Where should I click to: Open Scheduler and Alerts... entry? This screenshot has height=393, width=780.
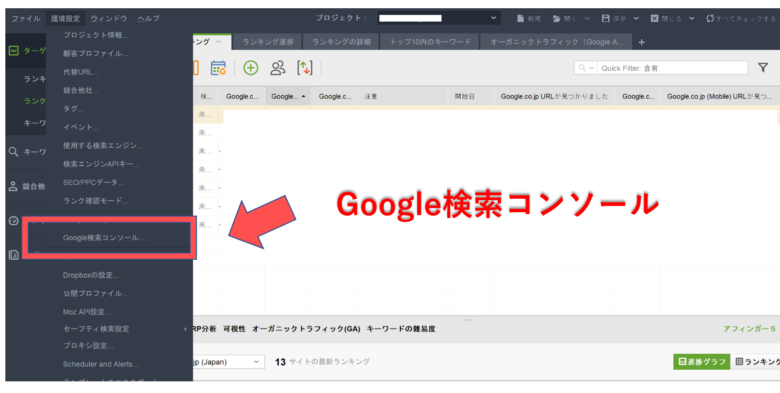[x=101, y=364]
